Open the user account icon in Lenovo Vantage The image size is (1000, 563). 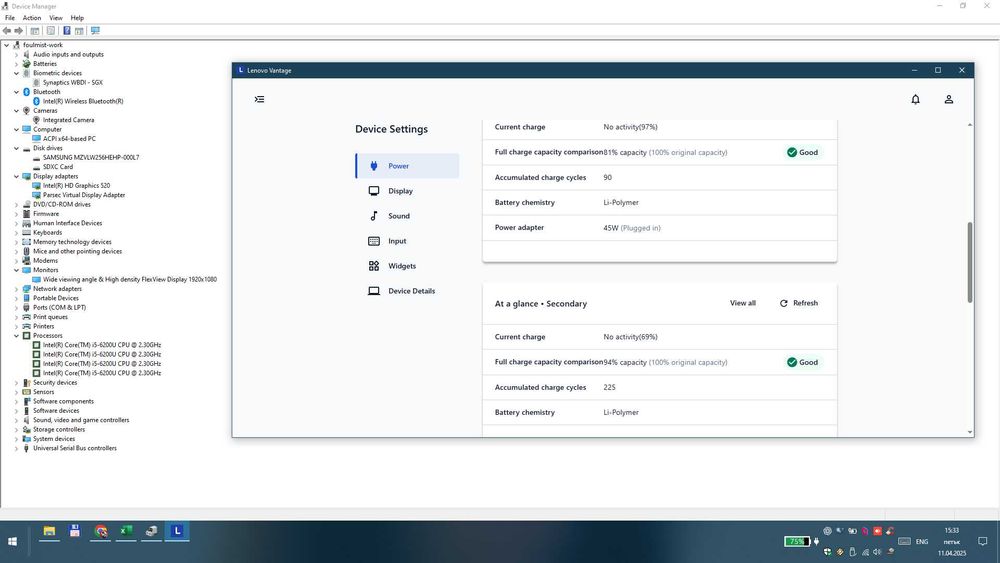click(x=948, y=99)
